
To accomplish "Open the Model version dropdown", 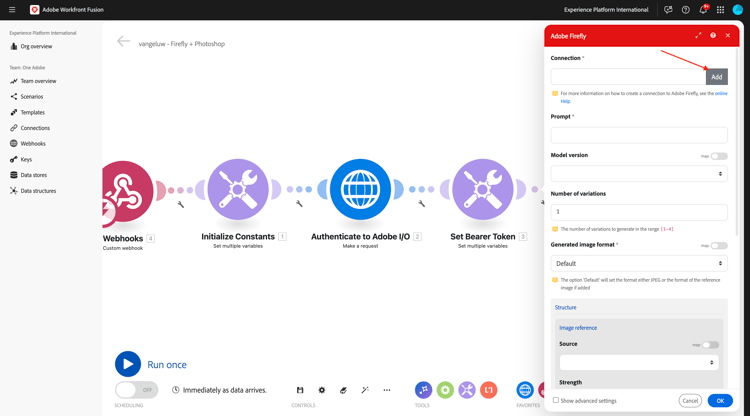I will click(639, 174).
